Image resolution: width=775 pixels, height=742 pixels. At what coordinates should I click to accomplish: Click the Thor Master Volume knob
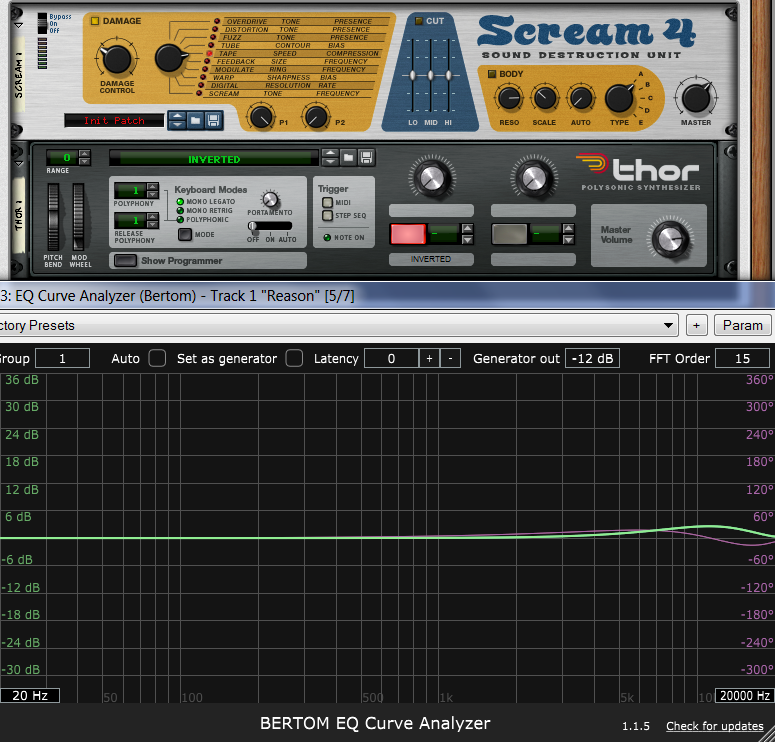tap(670, 239)
